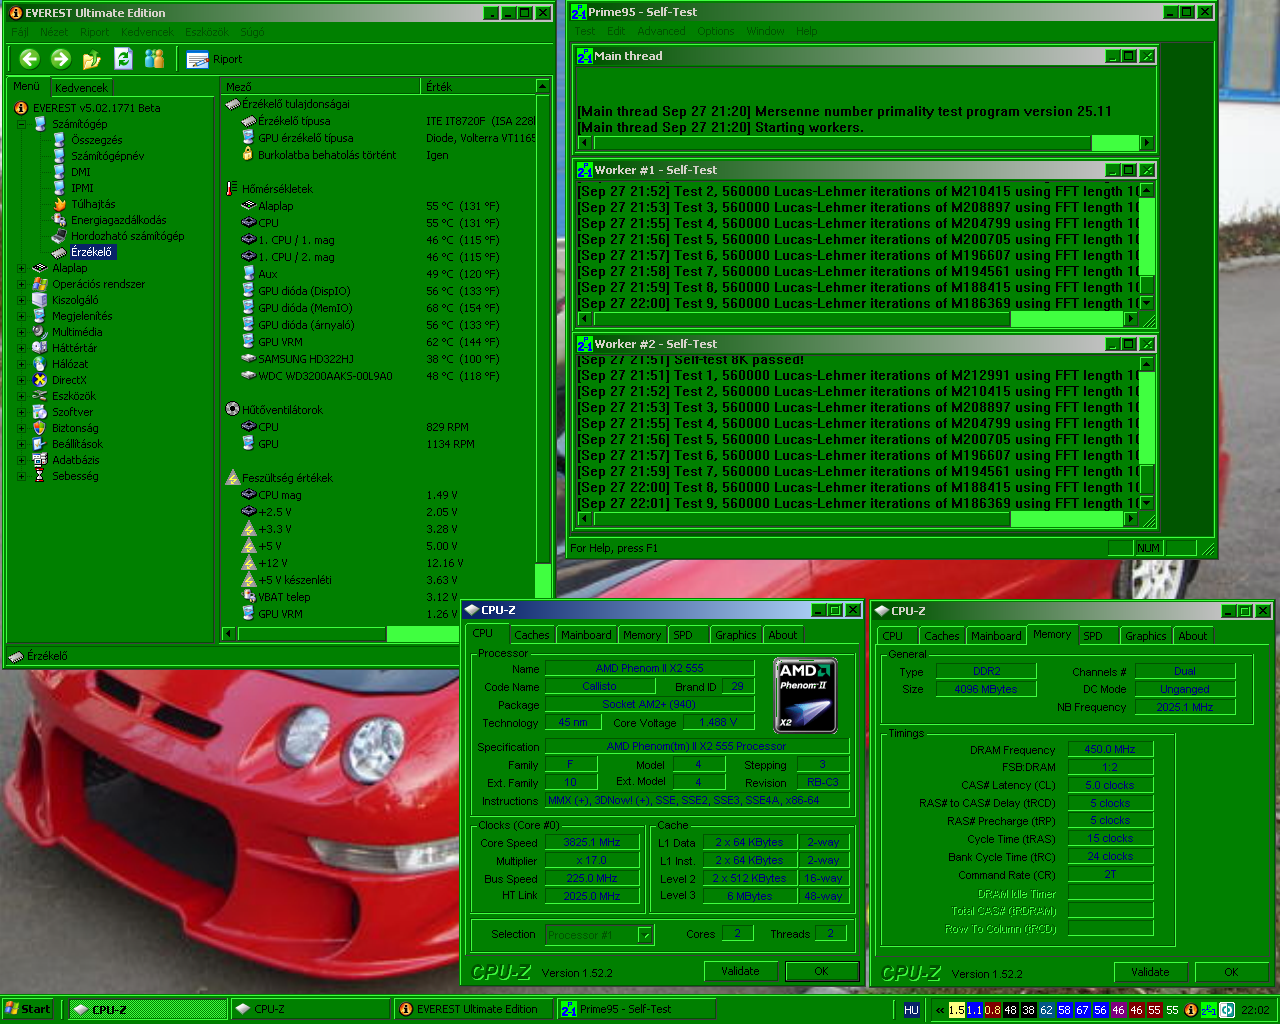Expand the Szoftver tree node

[21, 412]
